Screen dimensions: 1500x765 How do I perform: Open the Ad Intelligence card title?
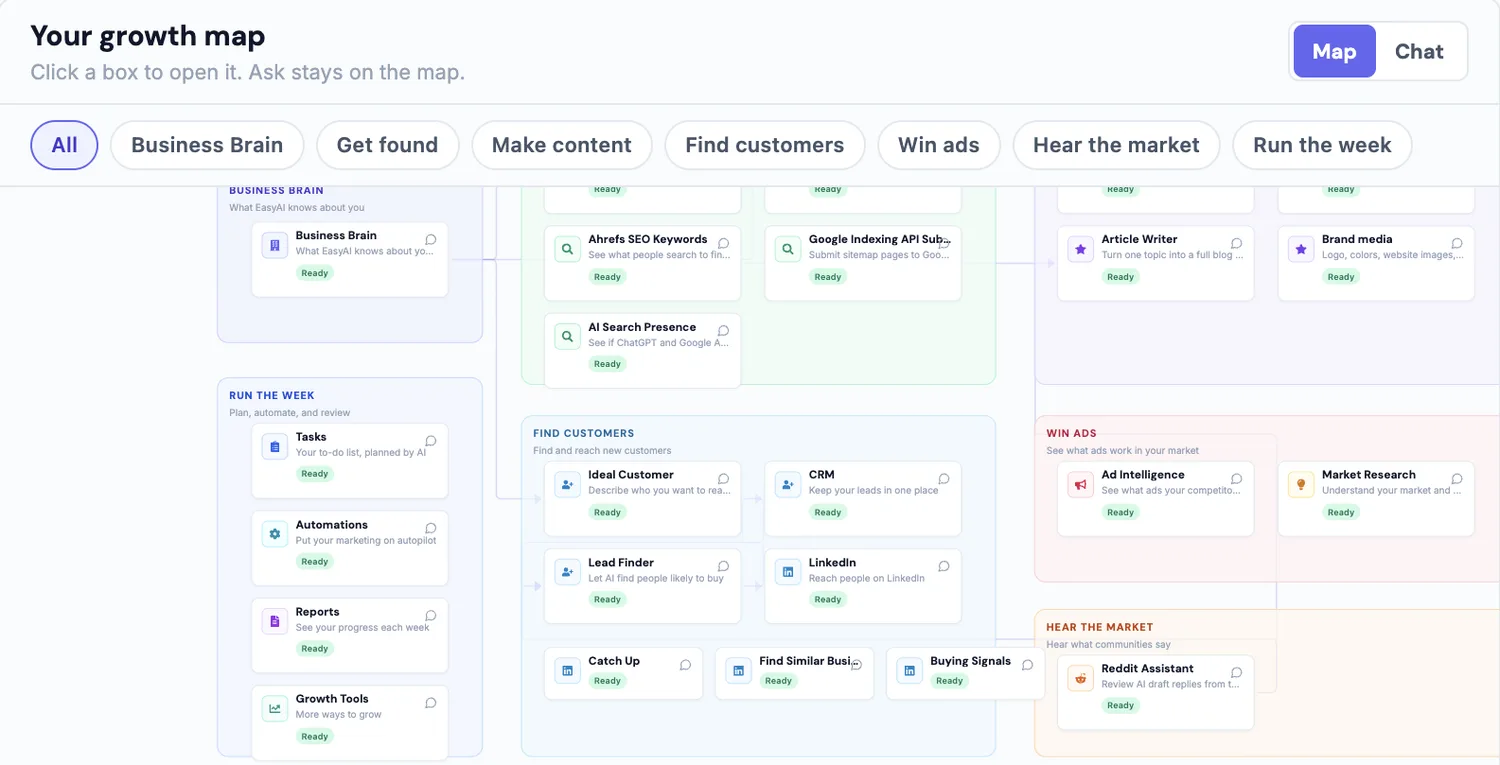coord(1143,475)
